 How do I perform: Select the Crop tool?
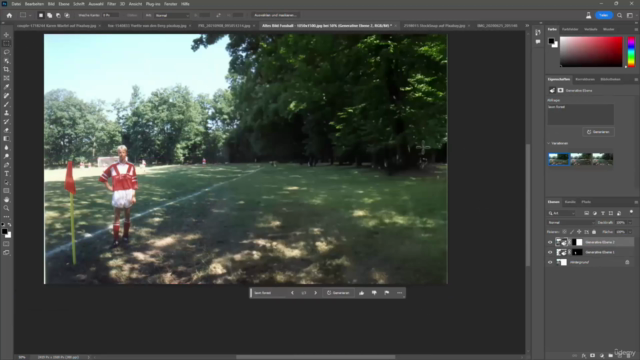point(6,69)
